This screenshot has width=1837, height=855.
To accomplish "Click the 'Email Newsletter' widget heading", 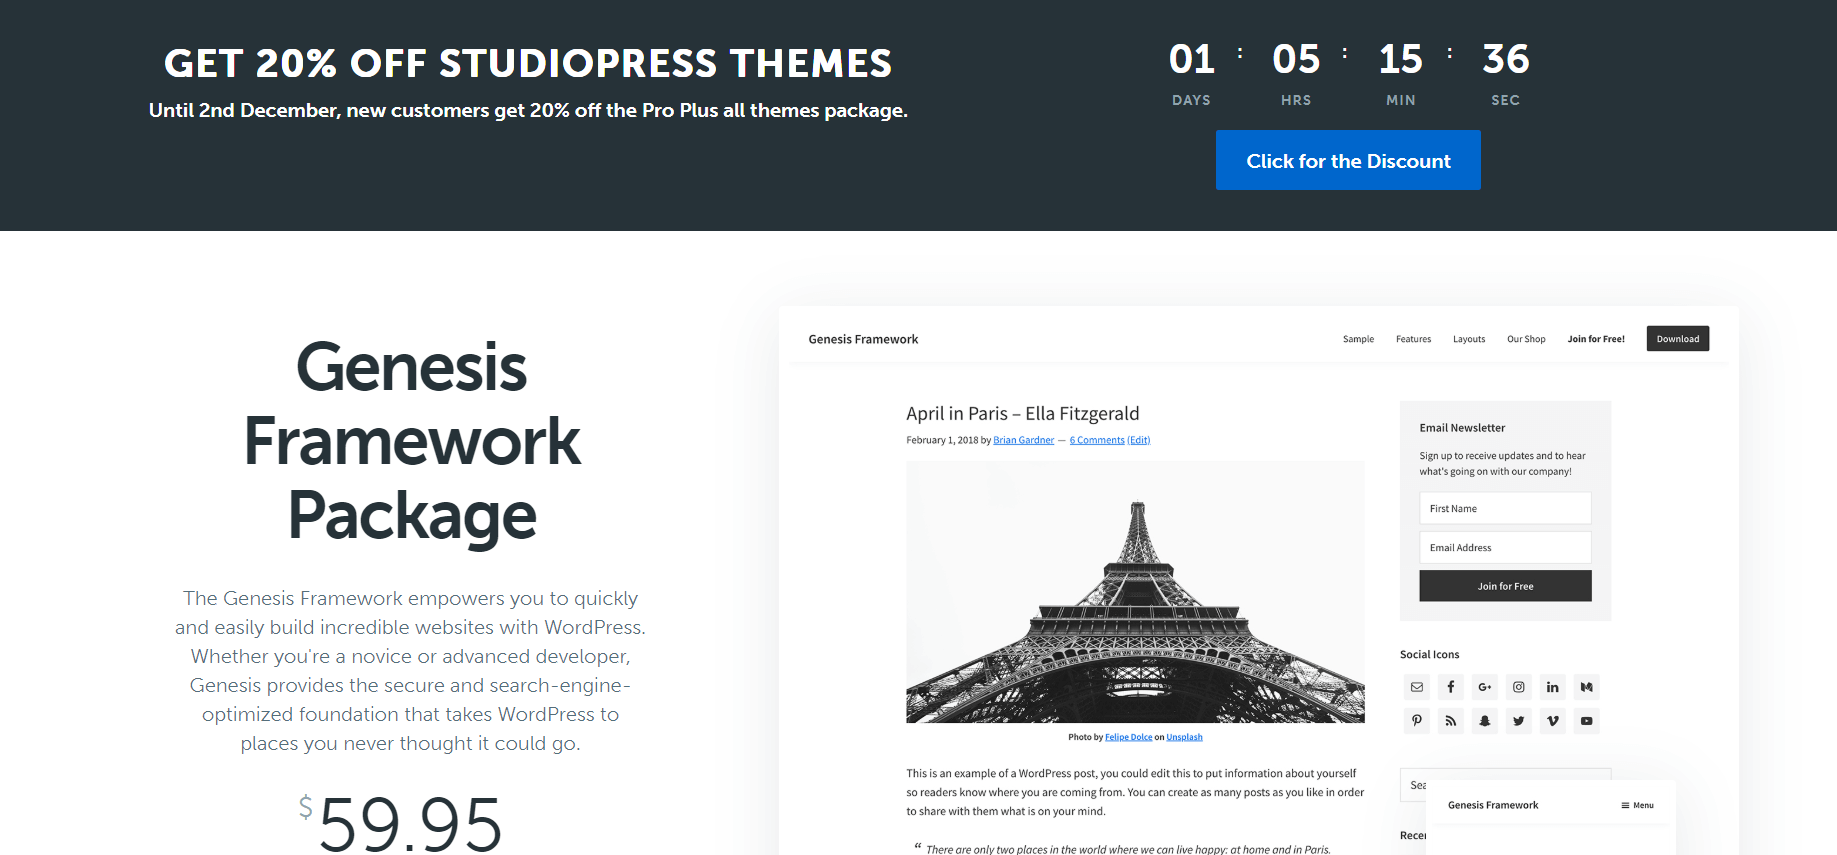I will tap(1462, 428).
